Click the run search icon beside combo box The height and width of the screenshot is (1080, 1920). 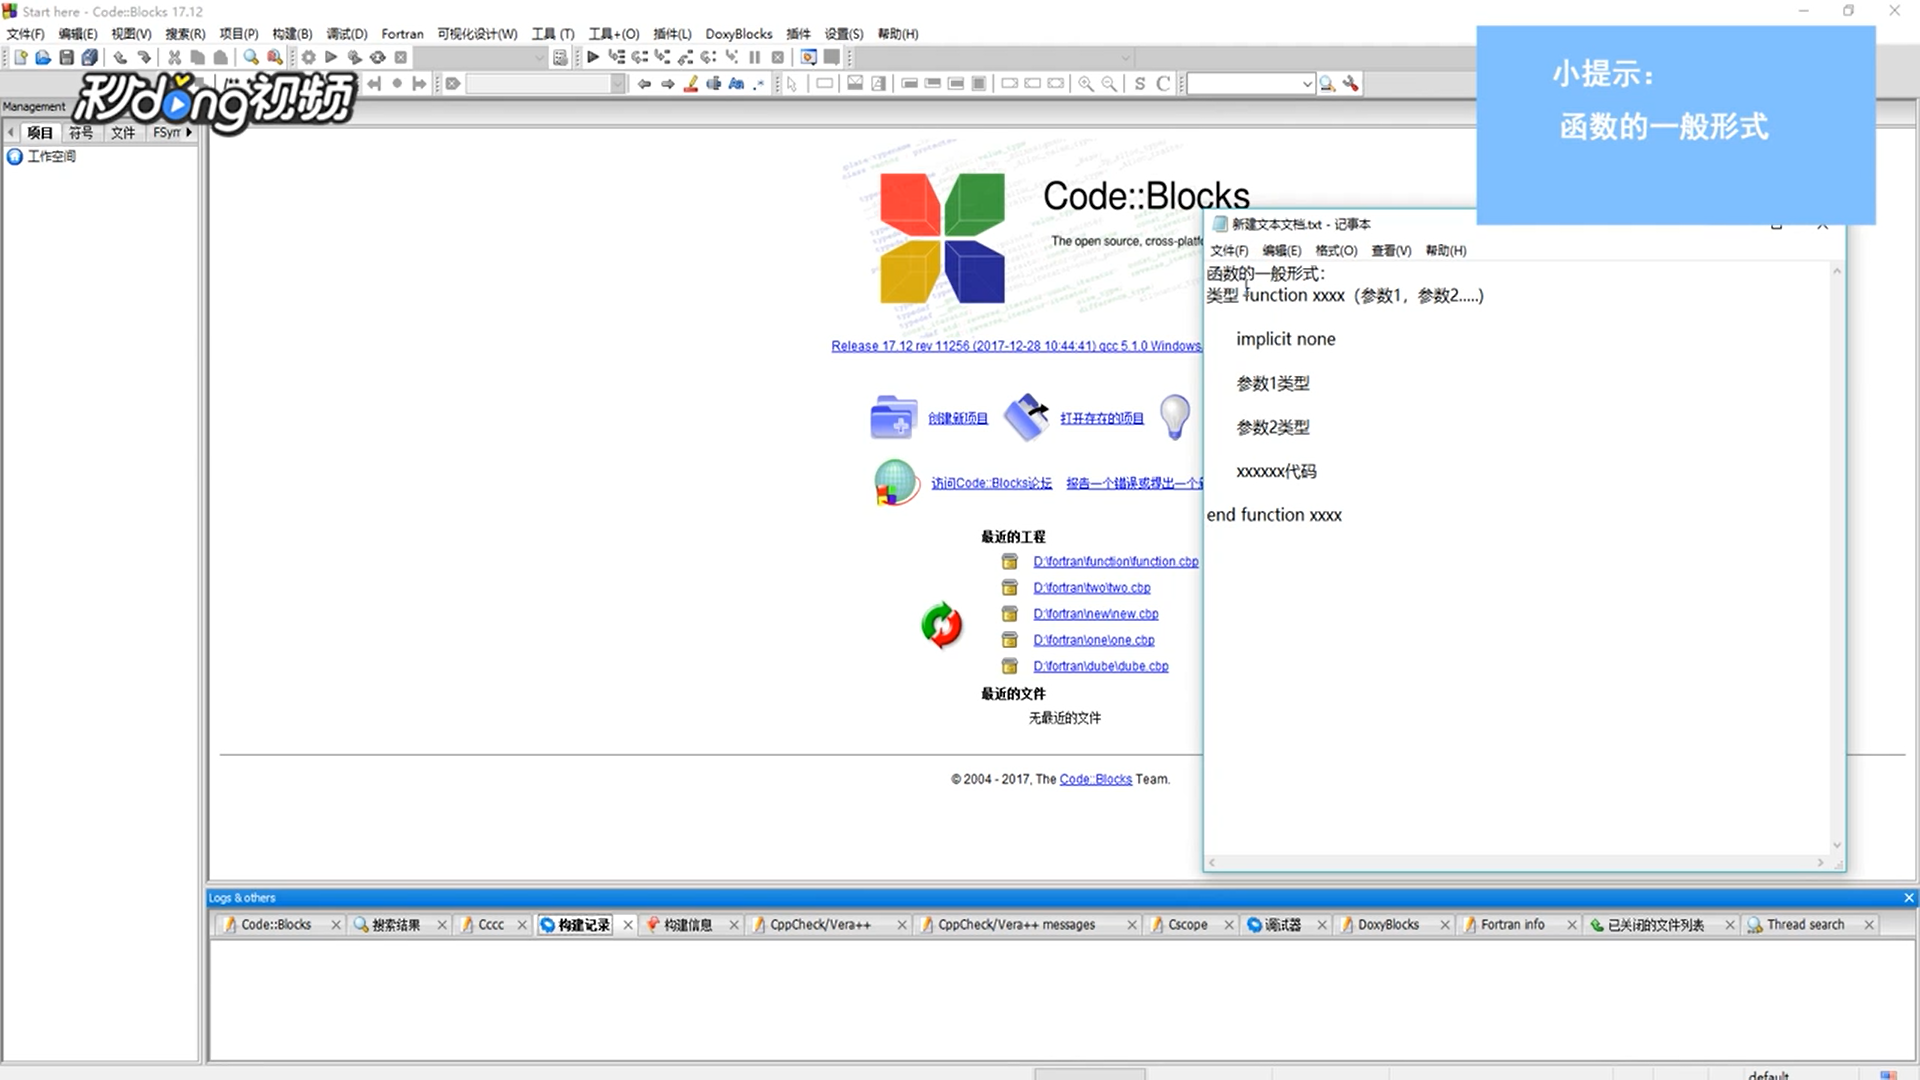point(1327,84)
